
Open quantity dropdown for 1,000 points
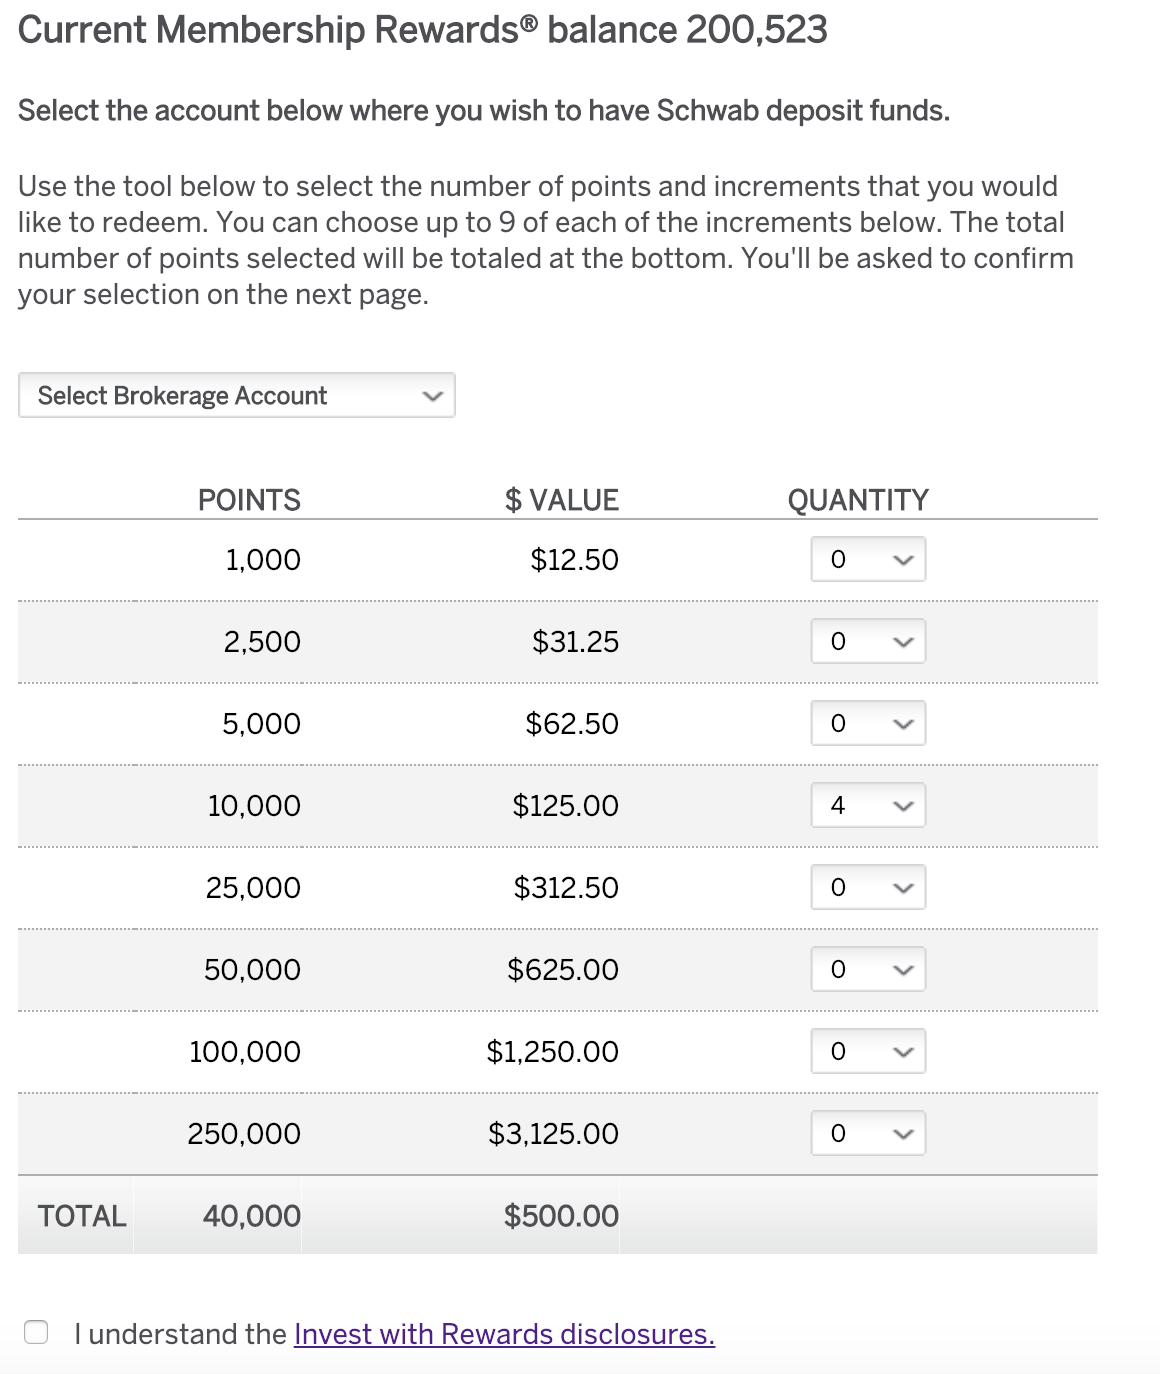868,559
